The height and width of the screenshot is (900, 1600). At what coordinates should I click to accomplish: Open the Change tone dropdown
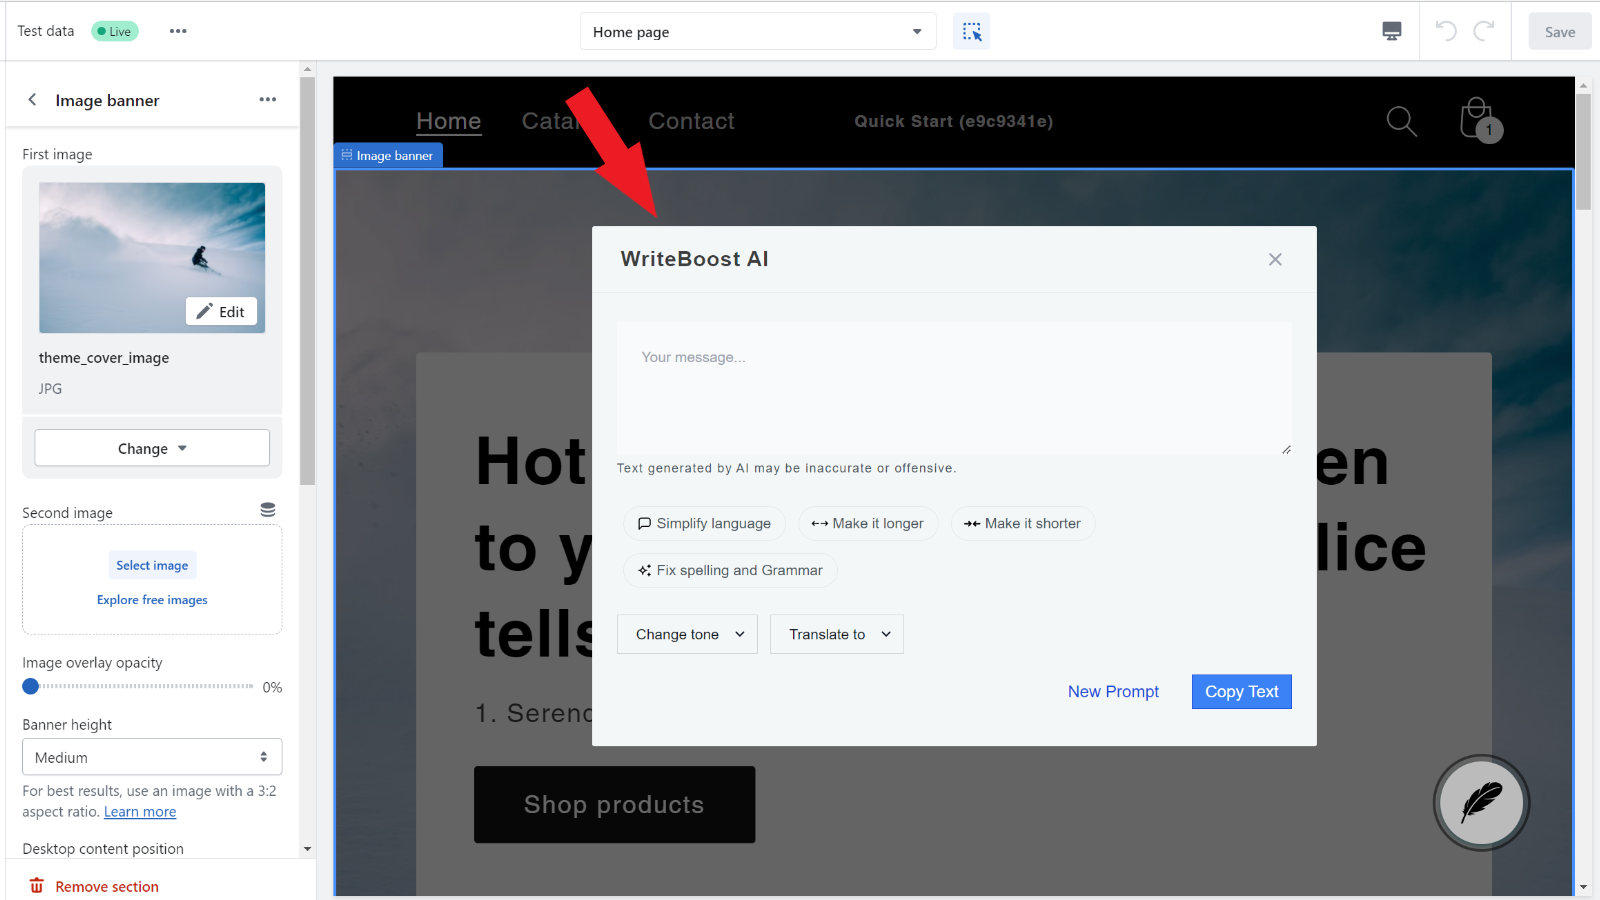coord(687,634)
